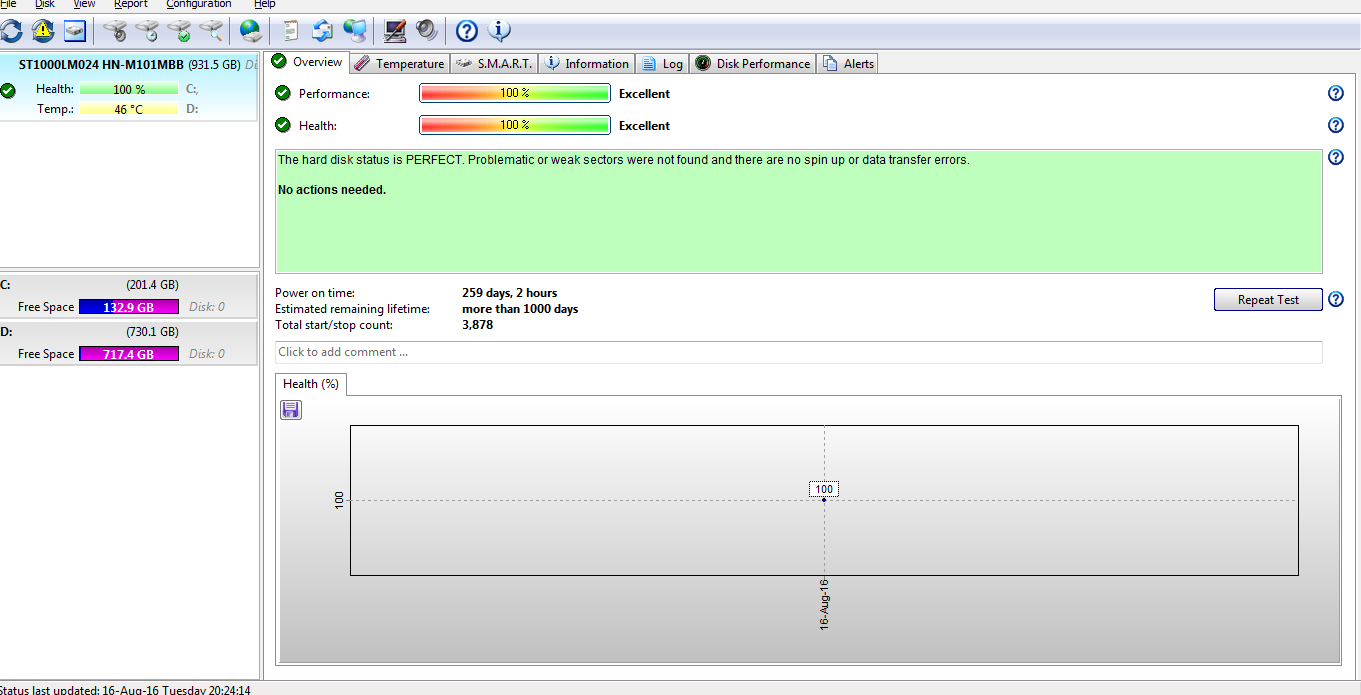Open the Report menu

[131, 4]
